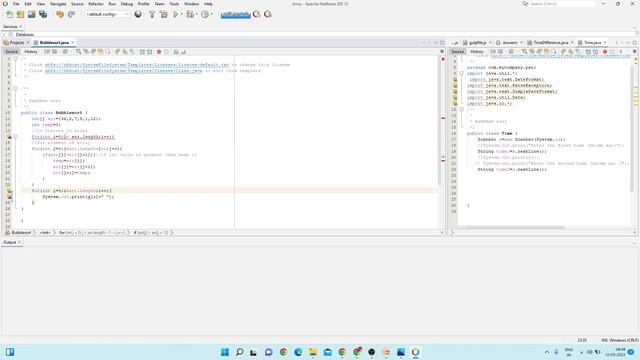Click Stop Macro Recording icon in Bubblesort toolbar
The width and height of the screenshot is (640, 360).
(x=167, y=52)
